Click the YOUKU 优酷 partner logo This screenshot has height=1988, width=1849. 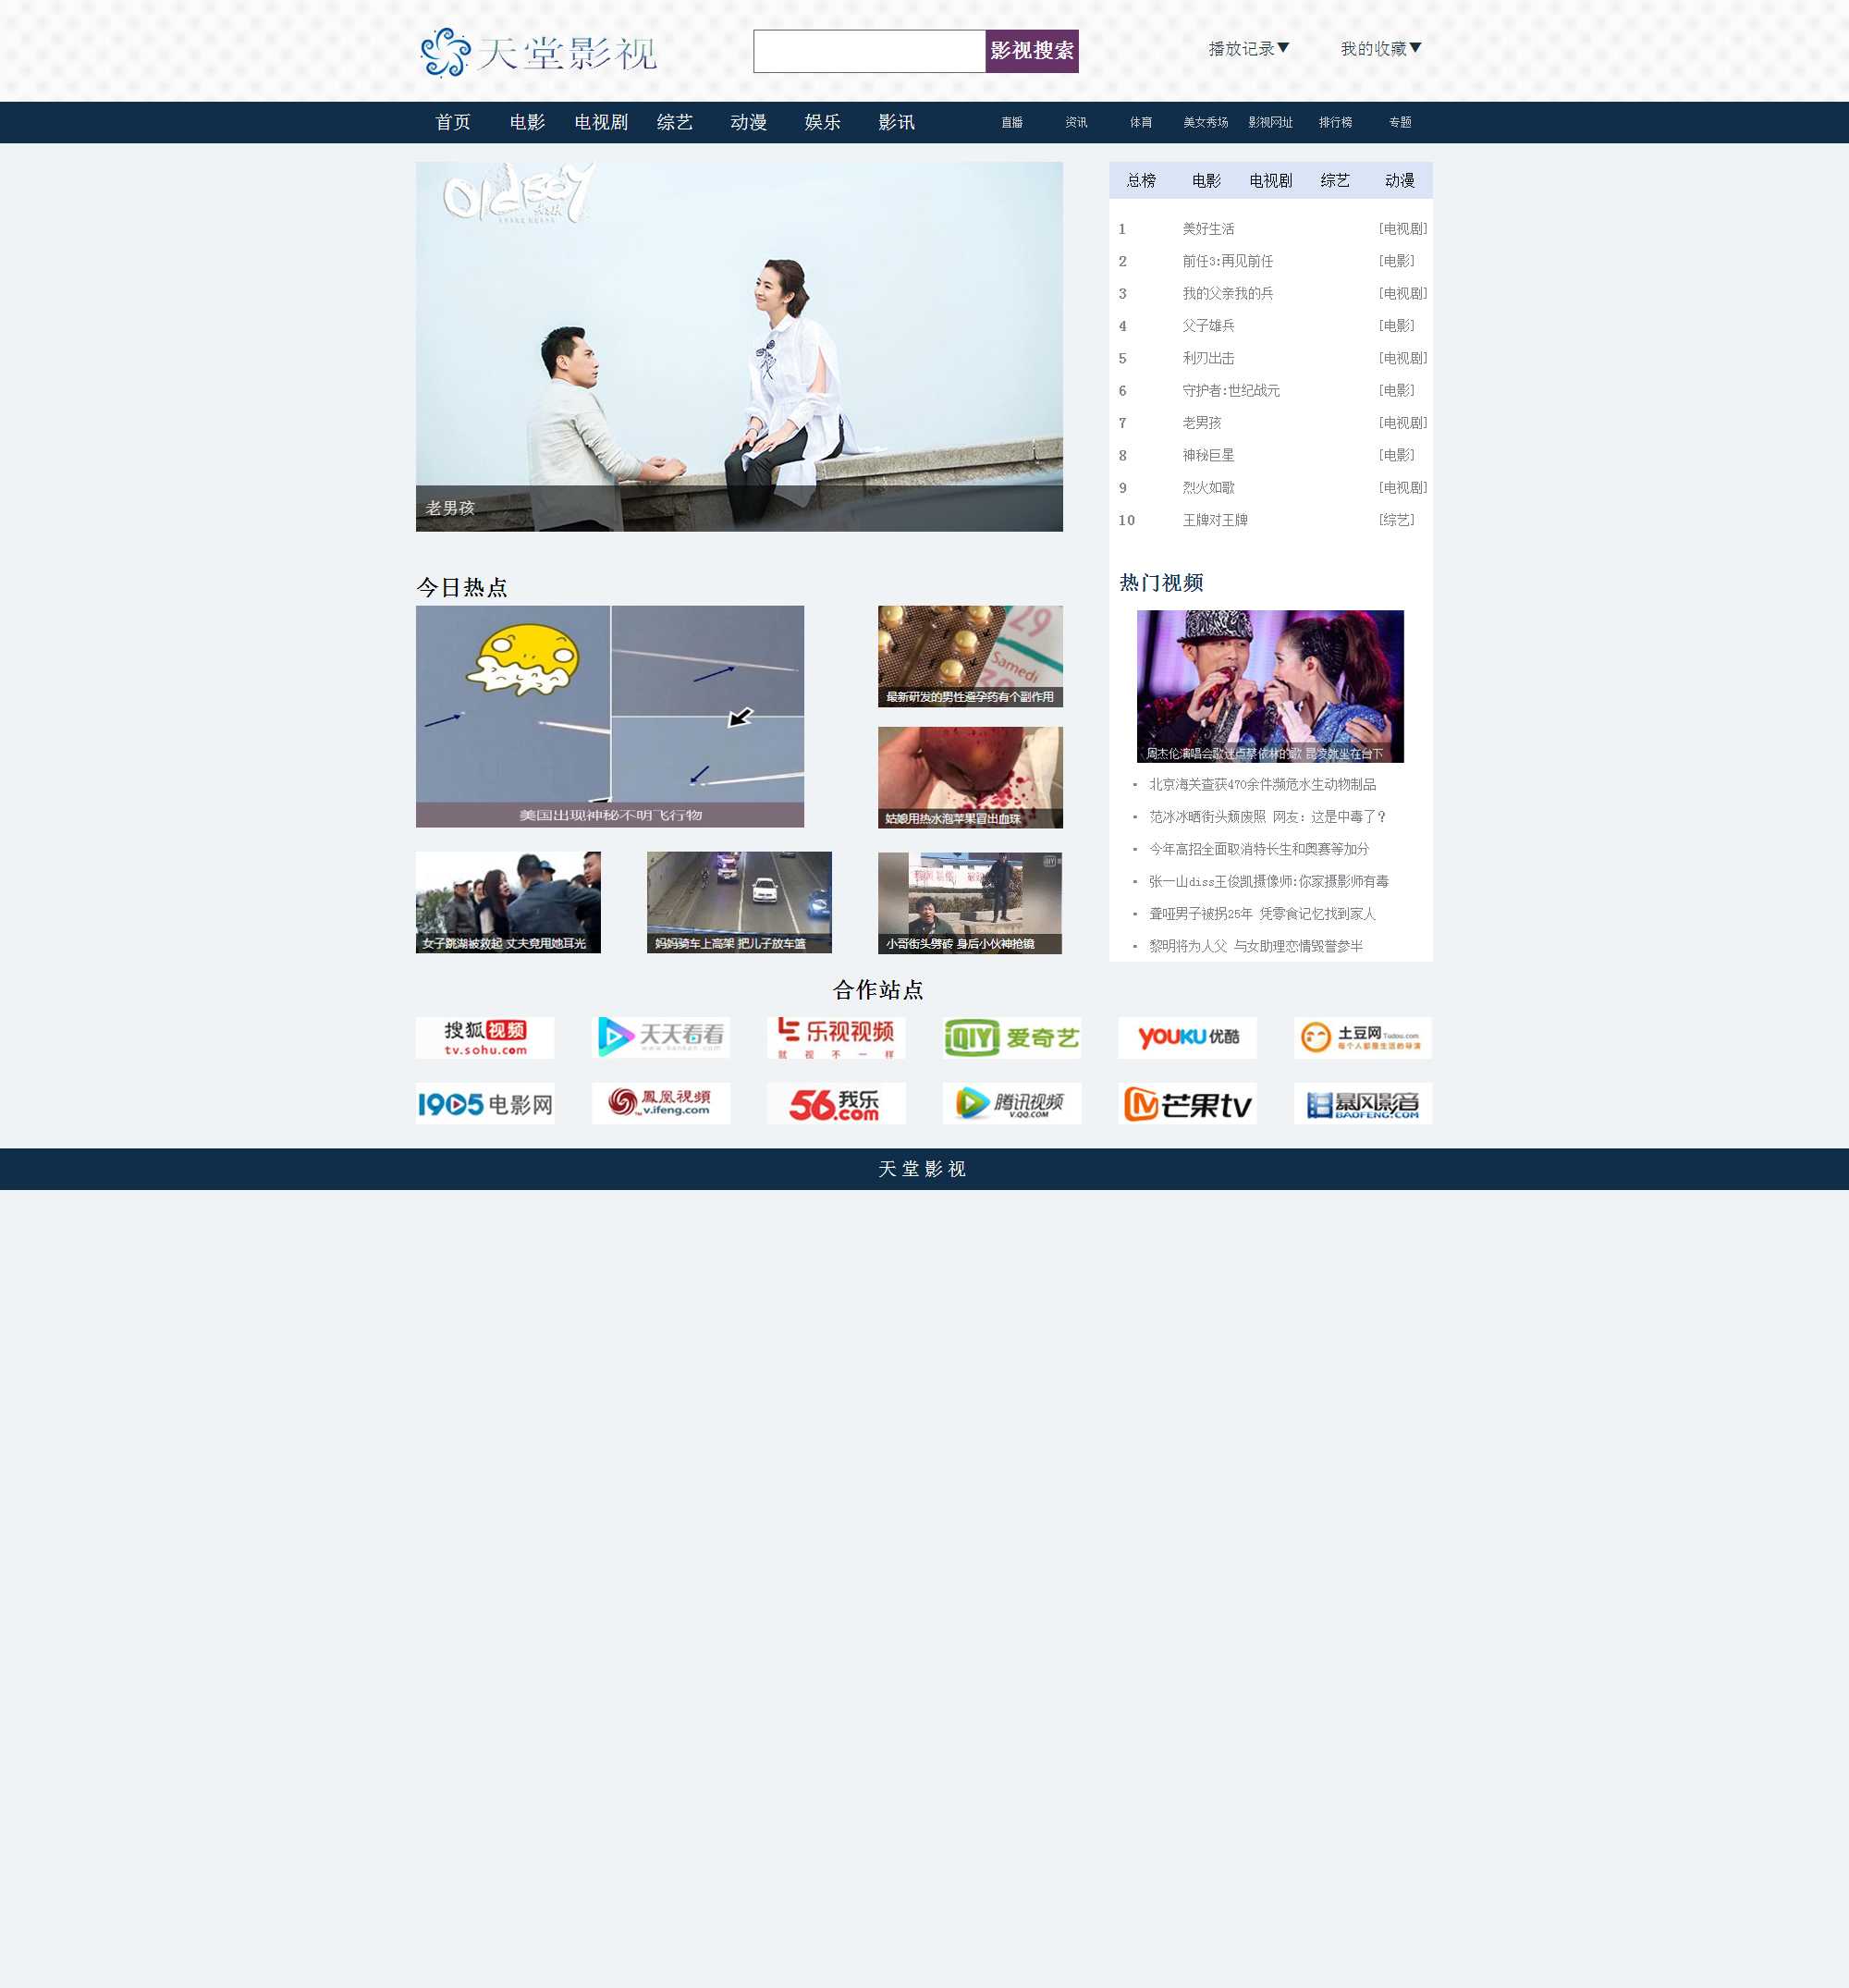pos(1187,1038)
